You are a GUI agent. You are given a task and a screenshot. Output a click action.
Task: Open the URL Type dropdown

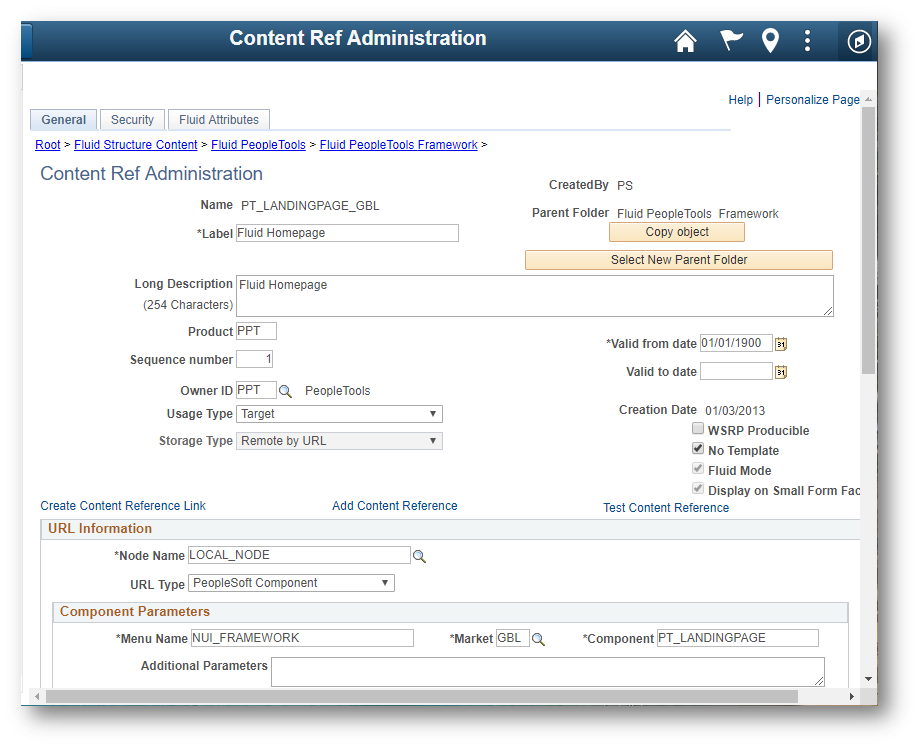(291, 583)
